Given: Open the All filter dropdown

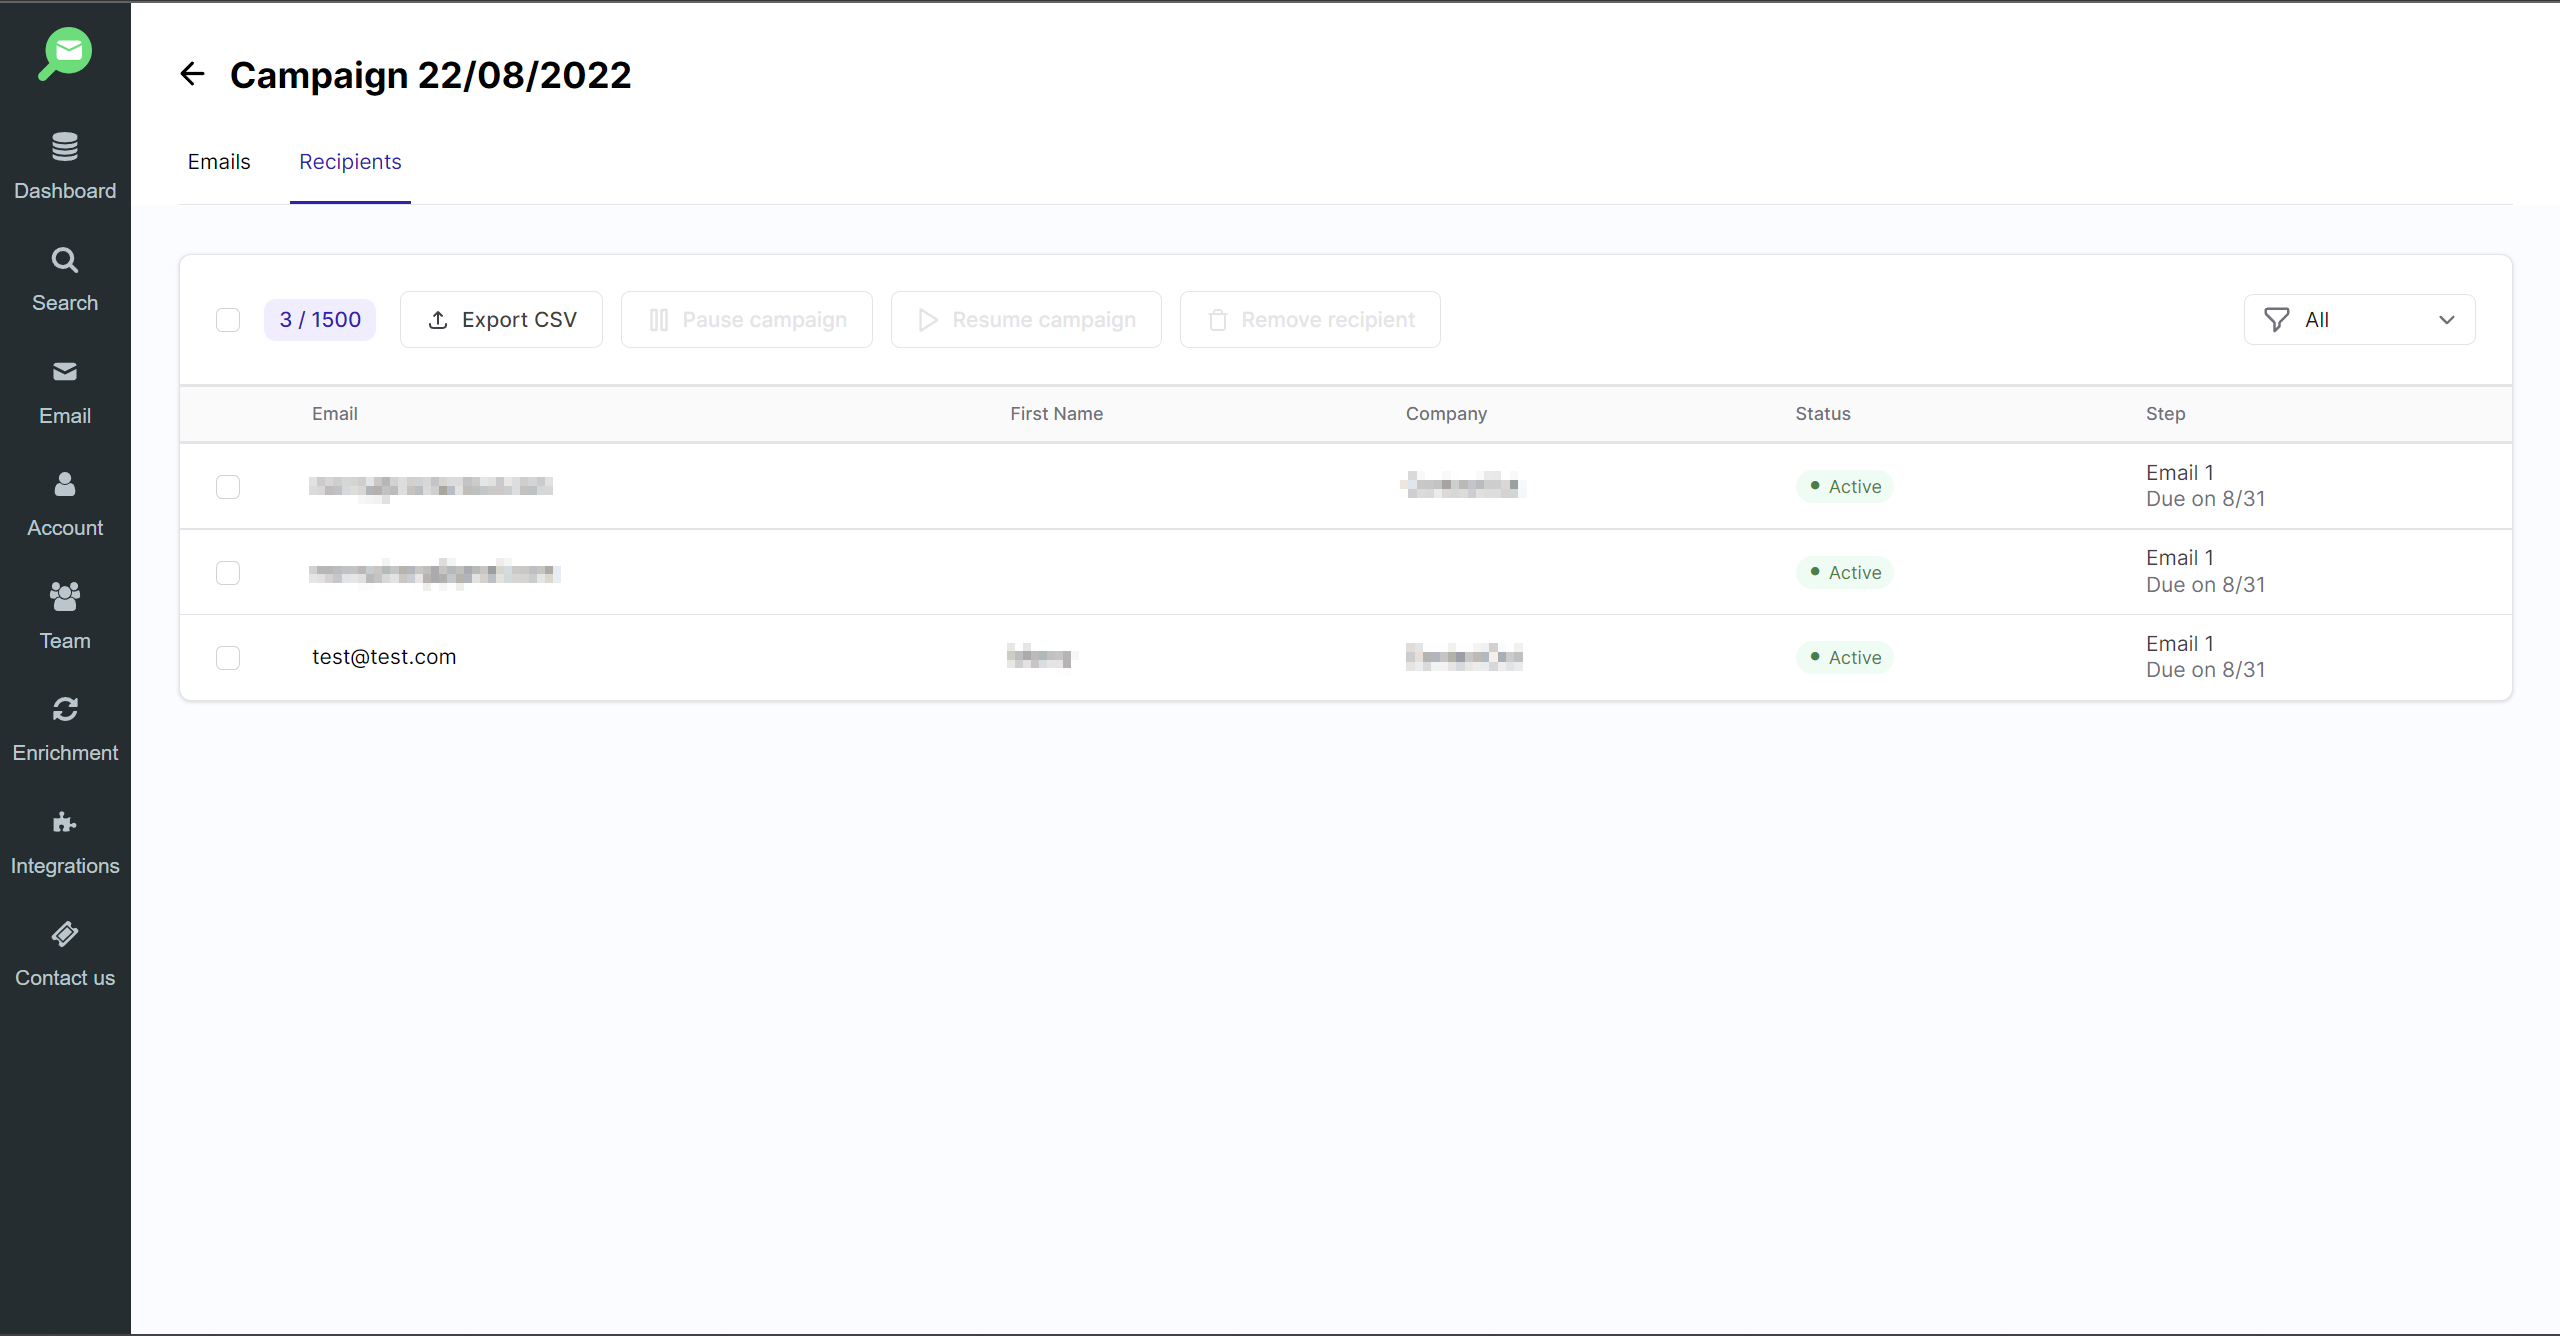Looking at the screenshot, I should tap(2359, 320).
